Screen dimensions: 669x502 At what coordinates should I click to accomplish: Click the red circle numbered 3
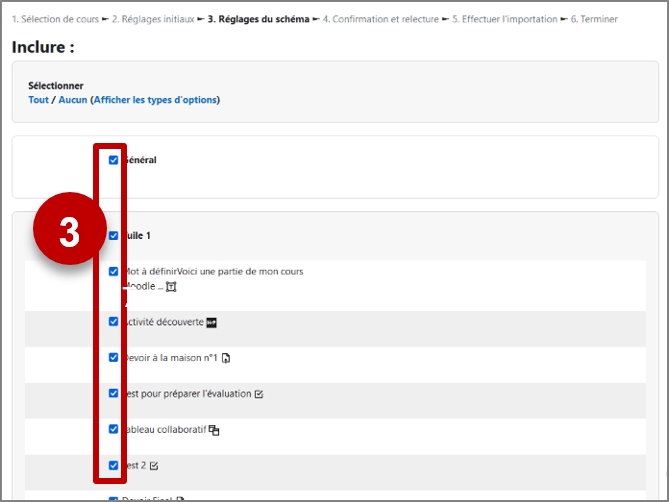pos(70,229)
